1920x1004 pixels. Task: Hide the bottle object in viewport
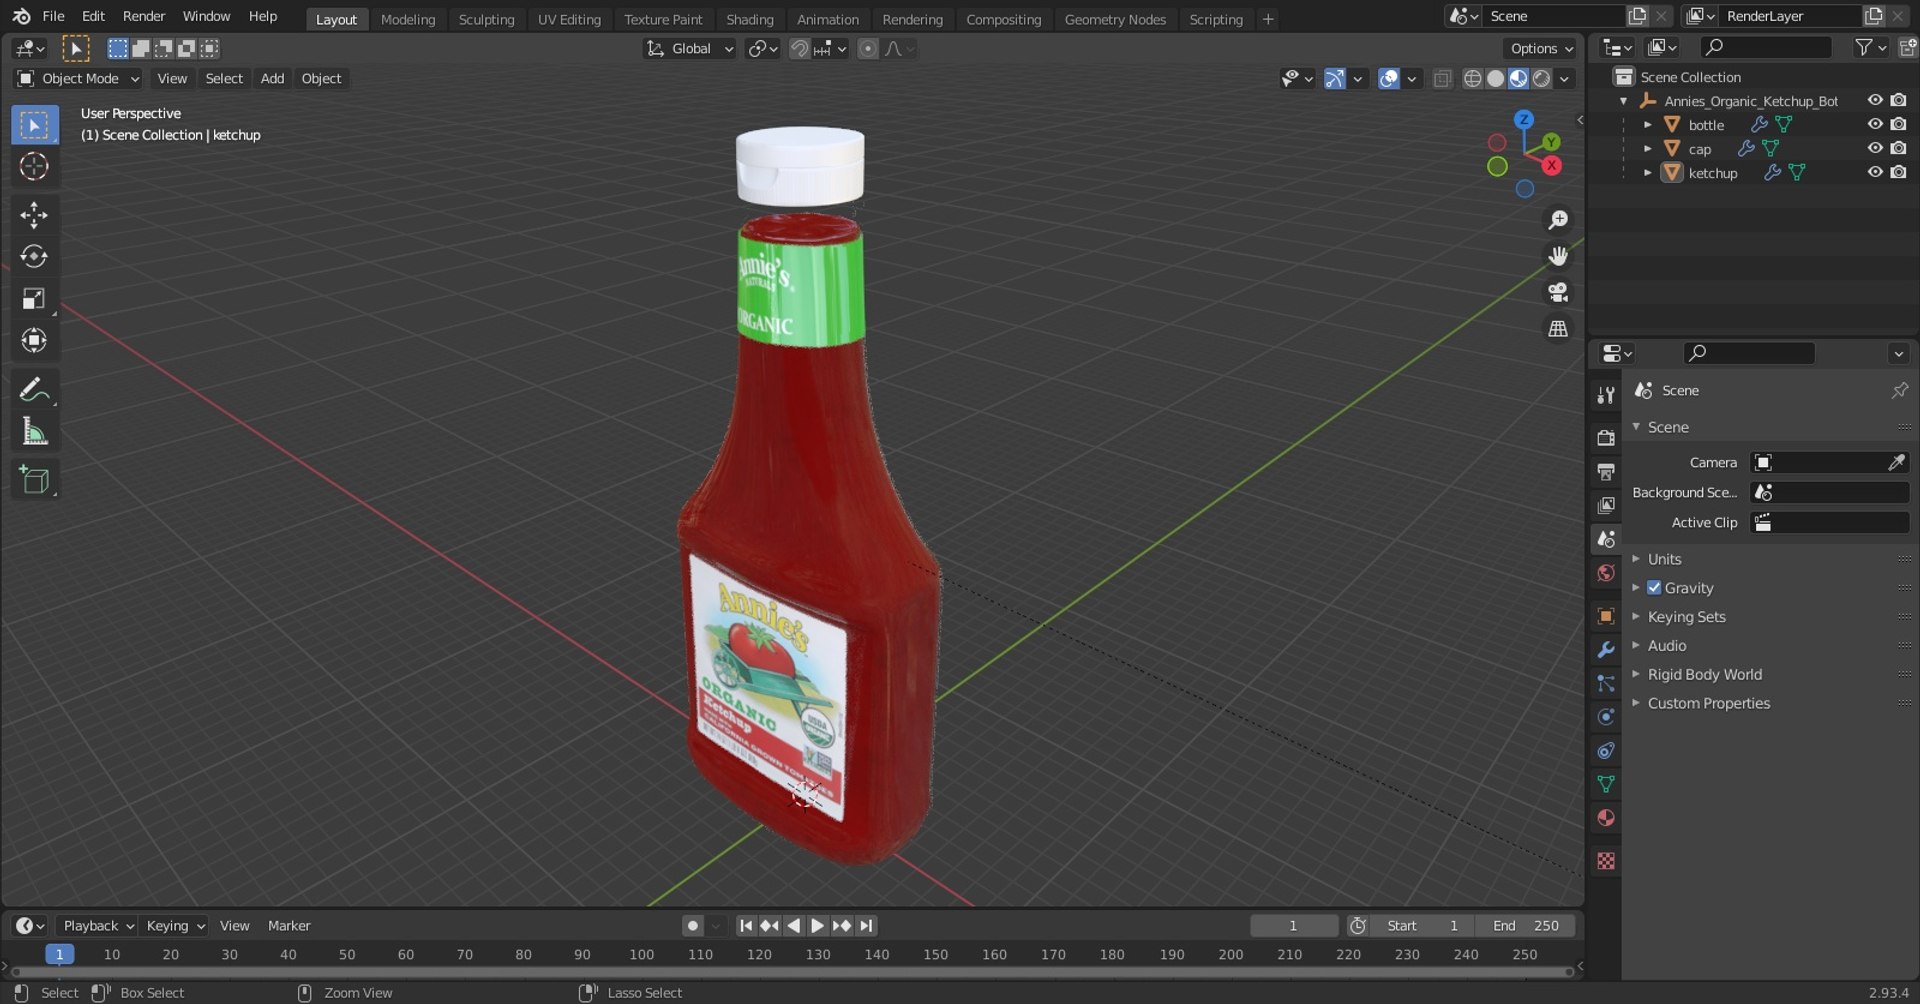[1875, 124]
